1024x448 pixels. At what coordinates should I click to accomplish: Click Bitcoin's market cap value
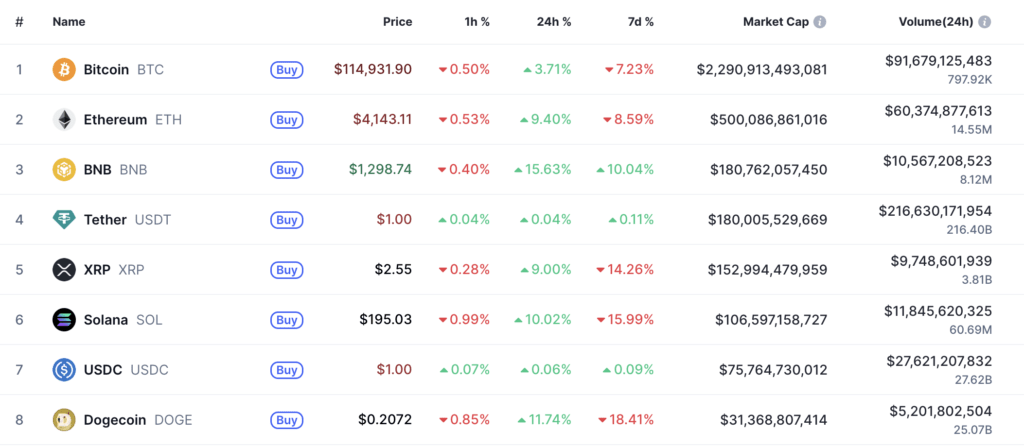click(762, 69)
